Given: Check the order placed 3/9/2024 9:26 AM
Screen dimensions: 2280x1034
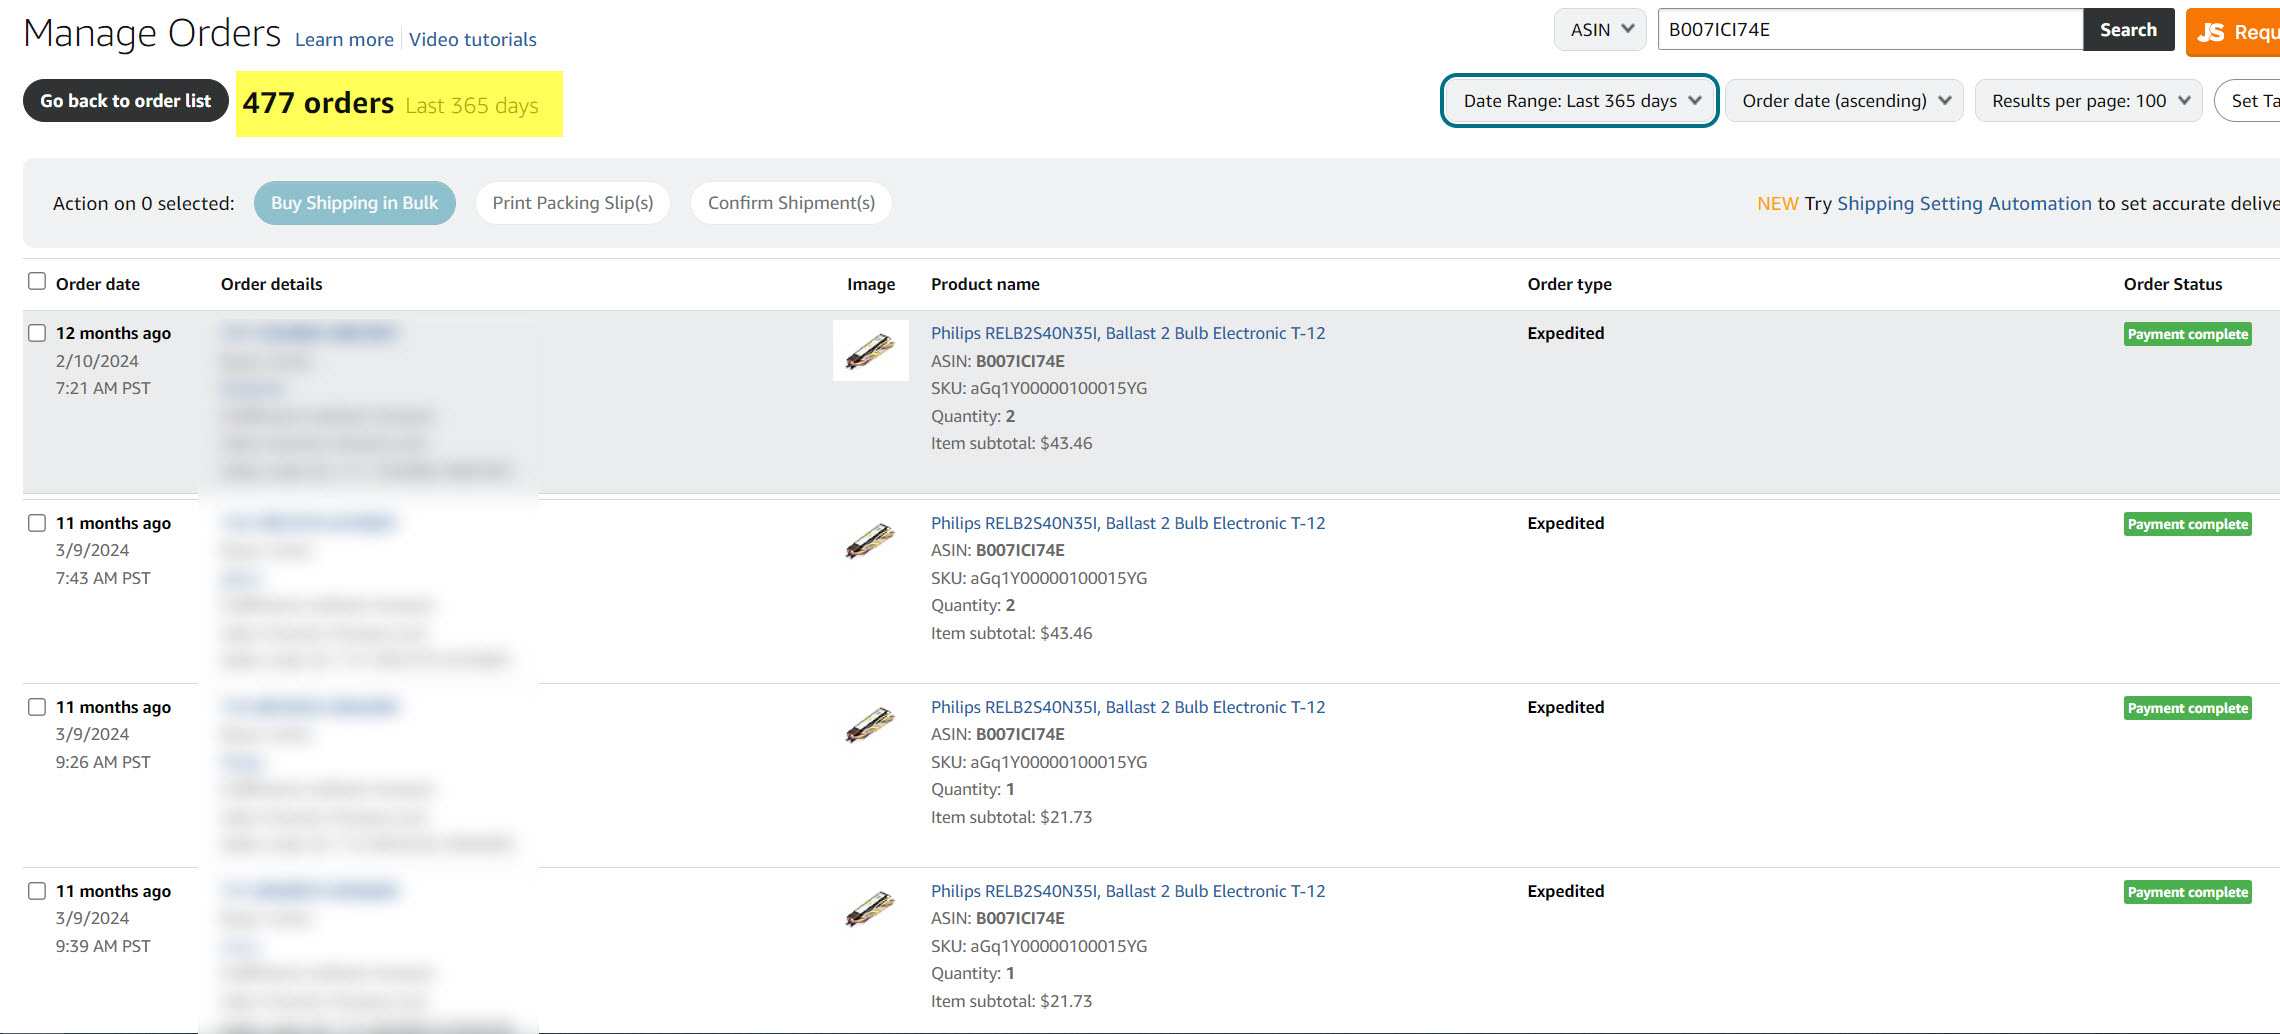Looking at the screenshot, I should [37, 707].
